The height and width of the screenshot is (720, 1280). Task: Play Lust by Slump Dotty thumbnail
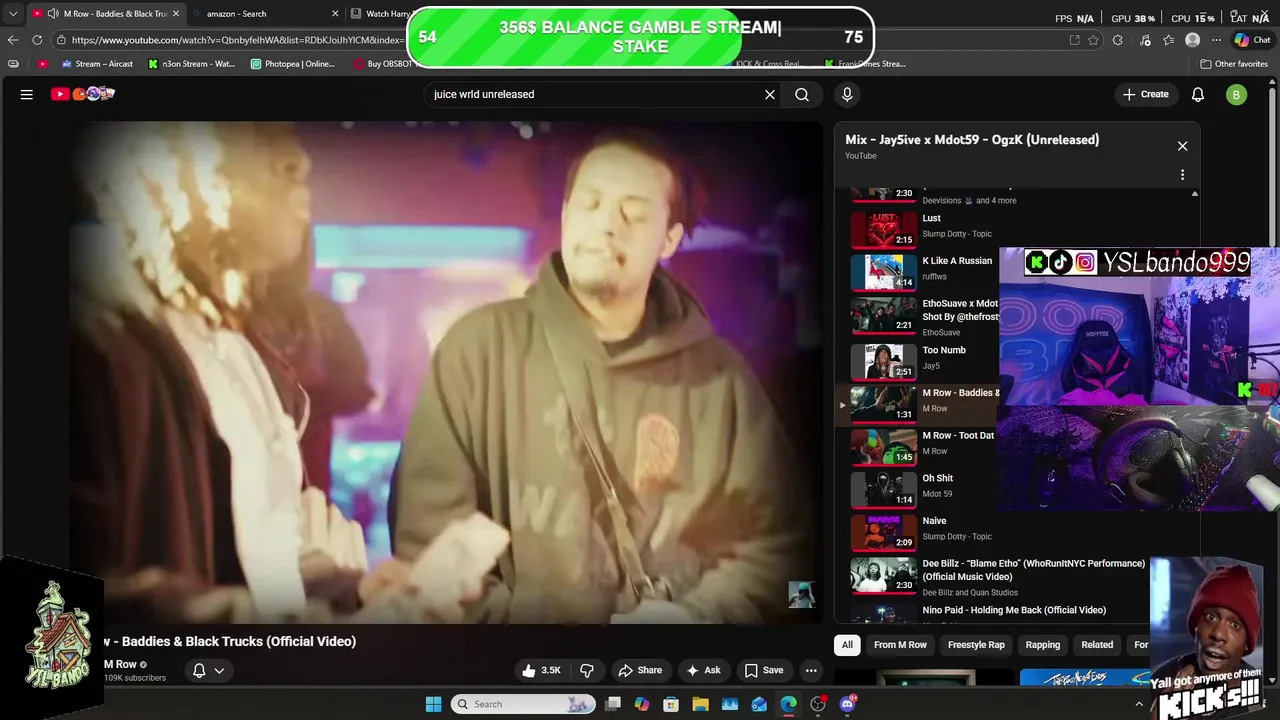(884, 229)
